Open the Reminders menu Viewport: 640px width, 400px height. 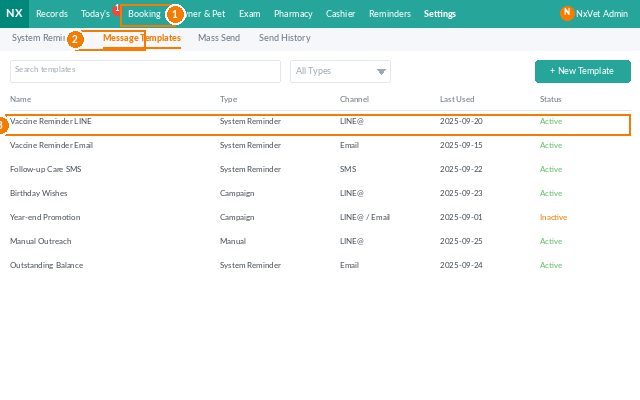390,14
